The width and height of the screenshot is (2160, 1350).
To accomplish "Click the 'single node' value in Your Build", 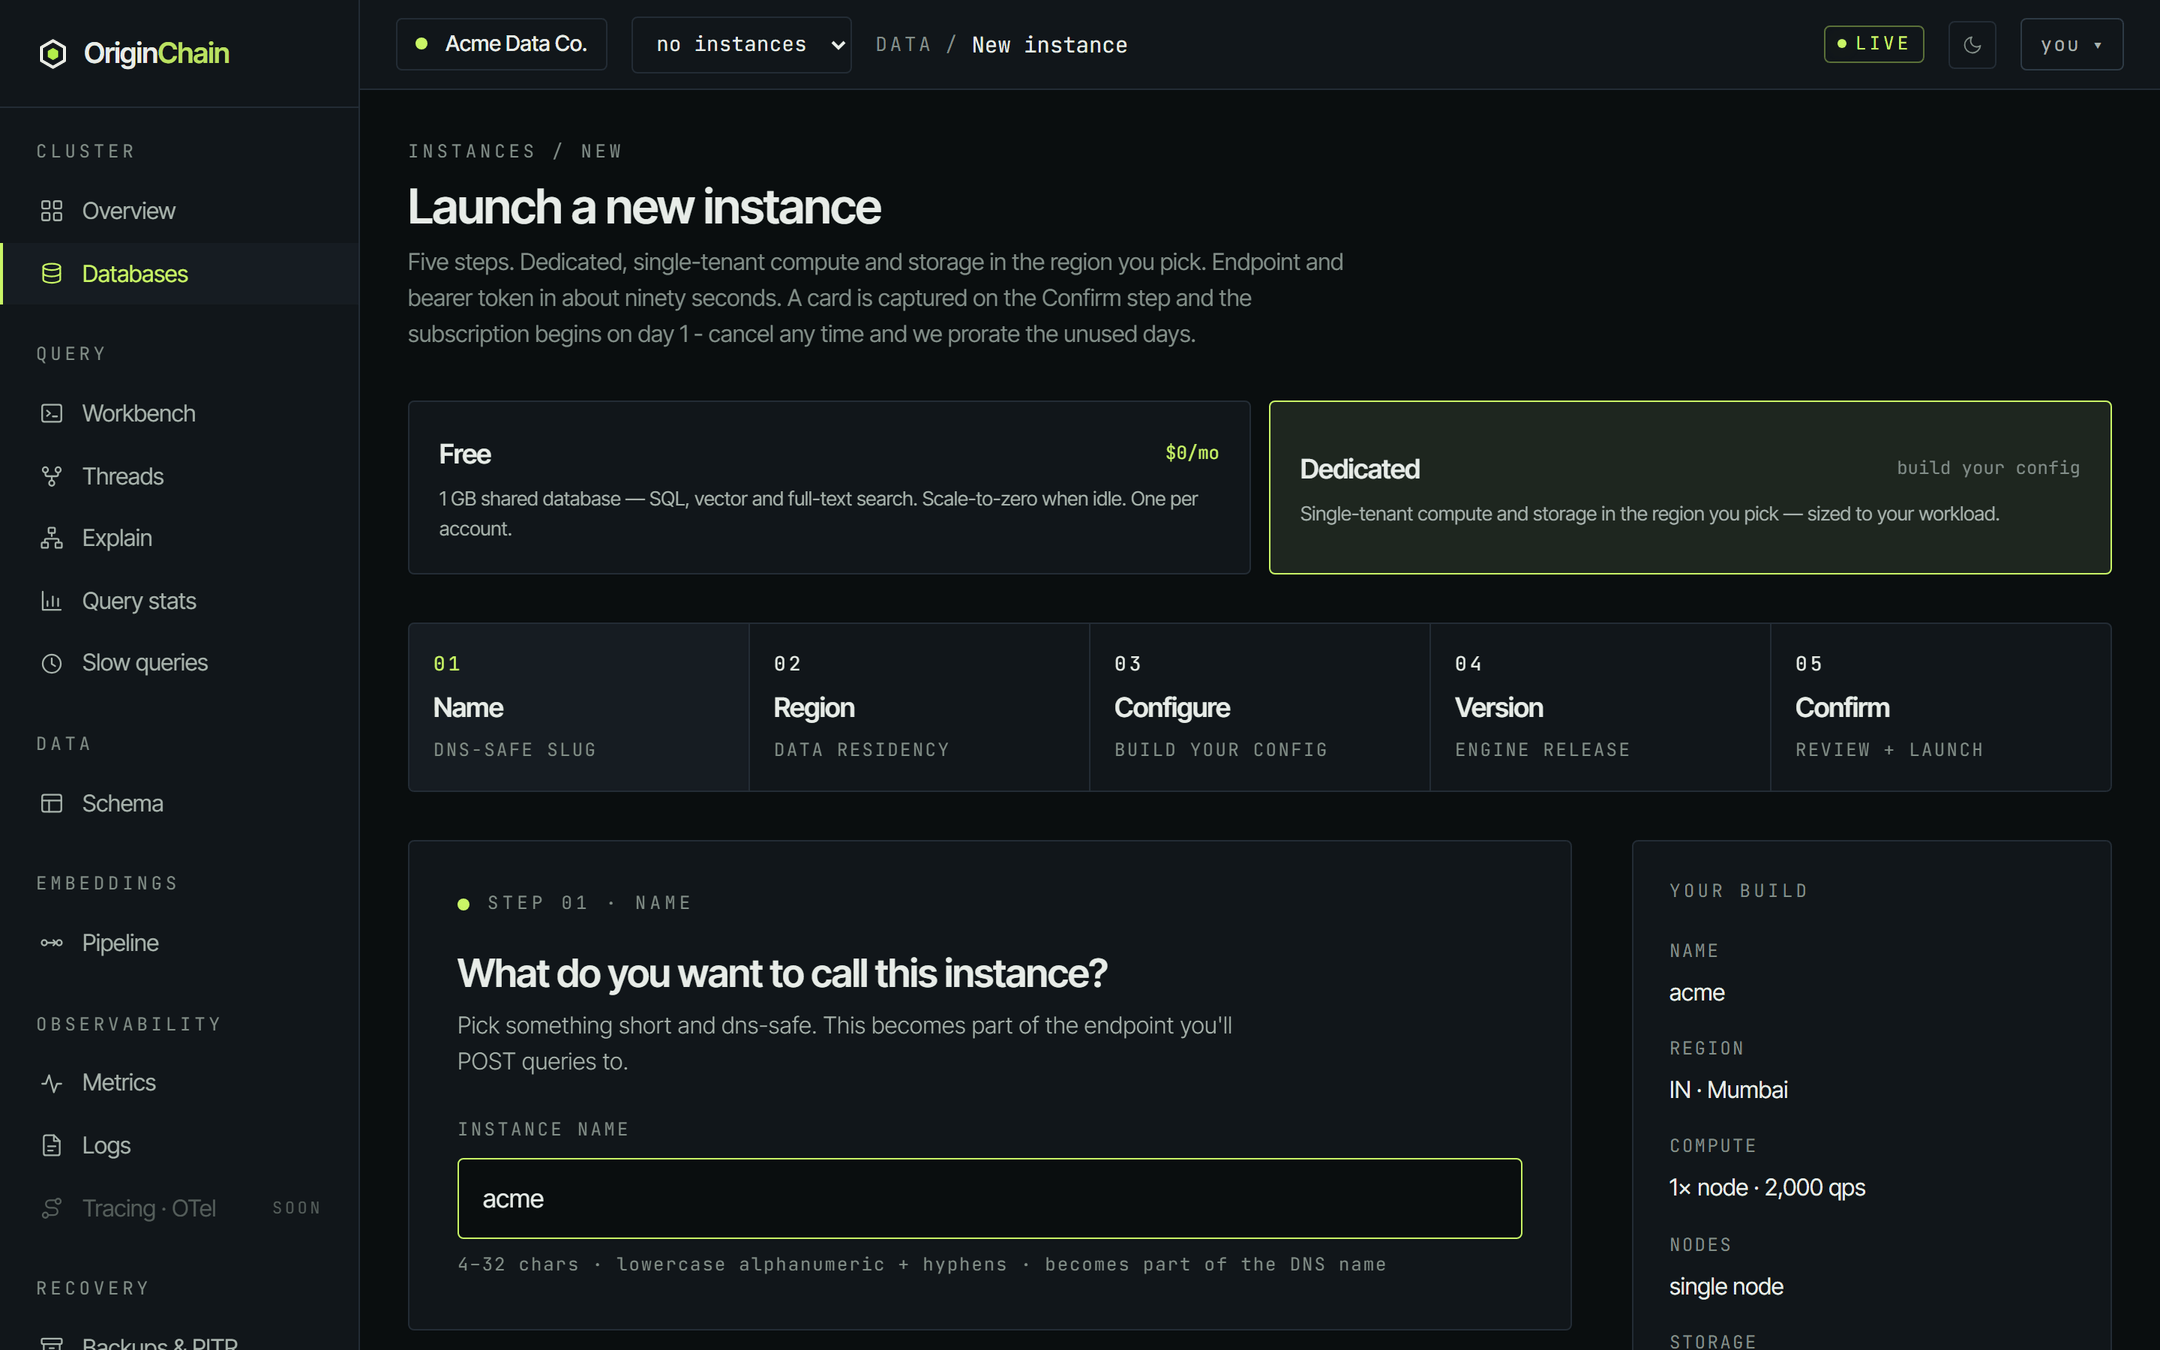I will pos(1726,1287).
